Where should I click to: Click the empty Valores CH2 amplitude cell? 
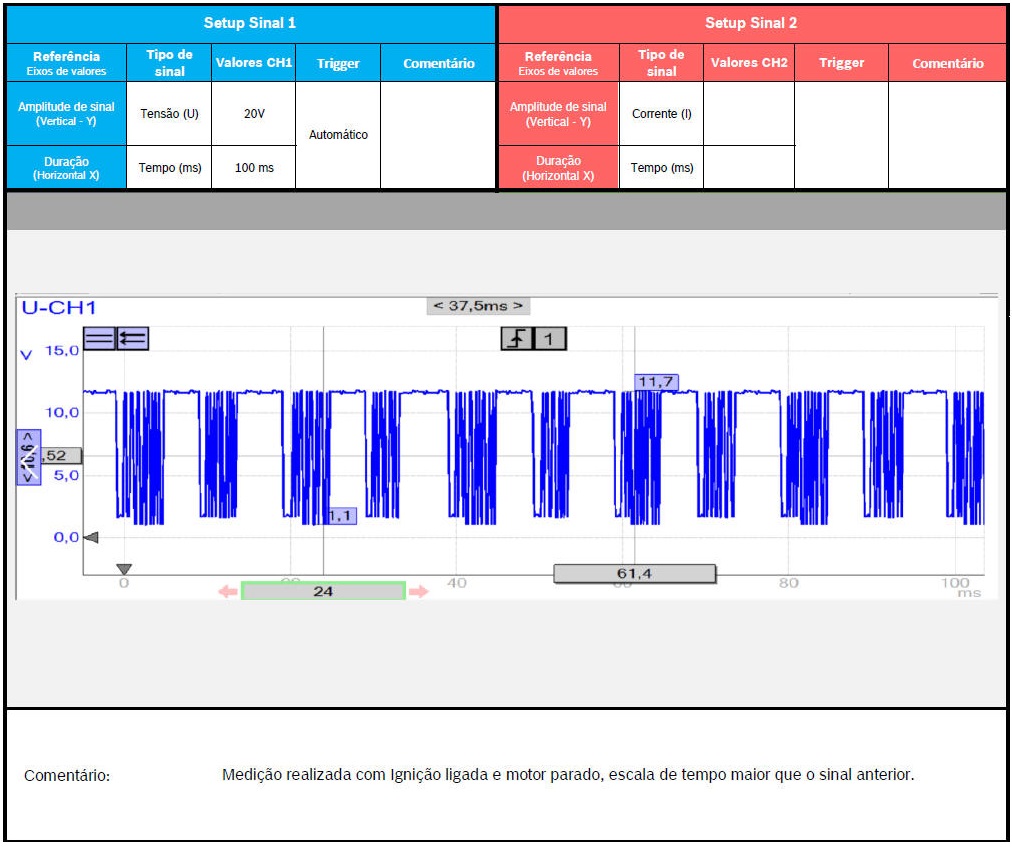(748, 114)
